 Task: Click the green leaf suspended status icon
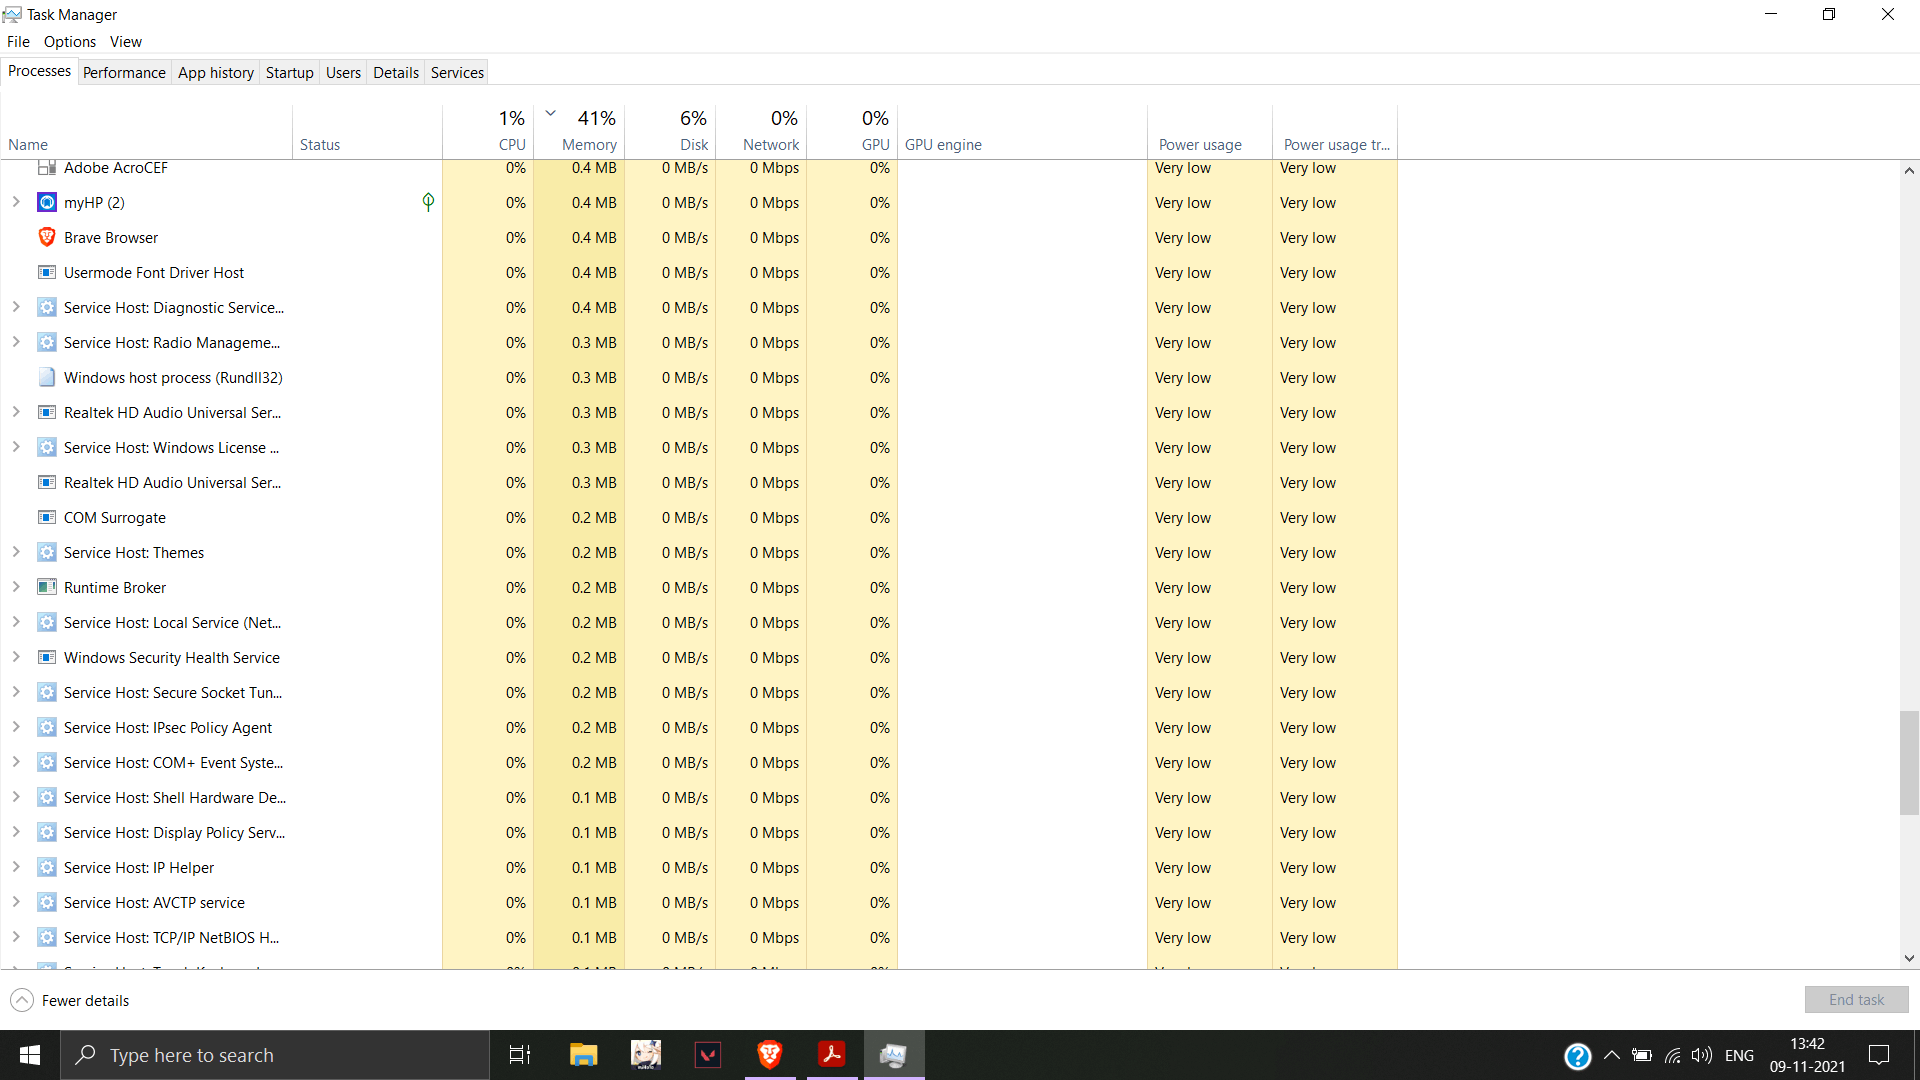(428, 202)
